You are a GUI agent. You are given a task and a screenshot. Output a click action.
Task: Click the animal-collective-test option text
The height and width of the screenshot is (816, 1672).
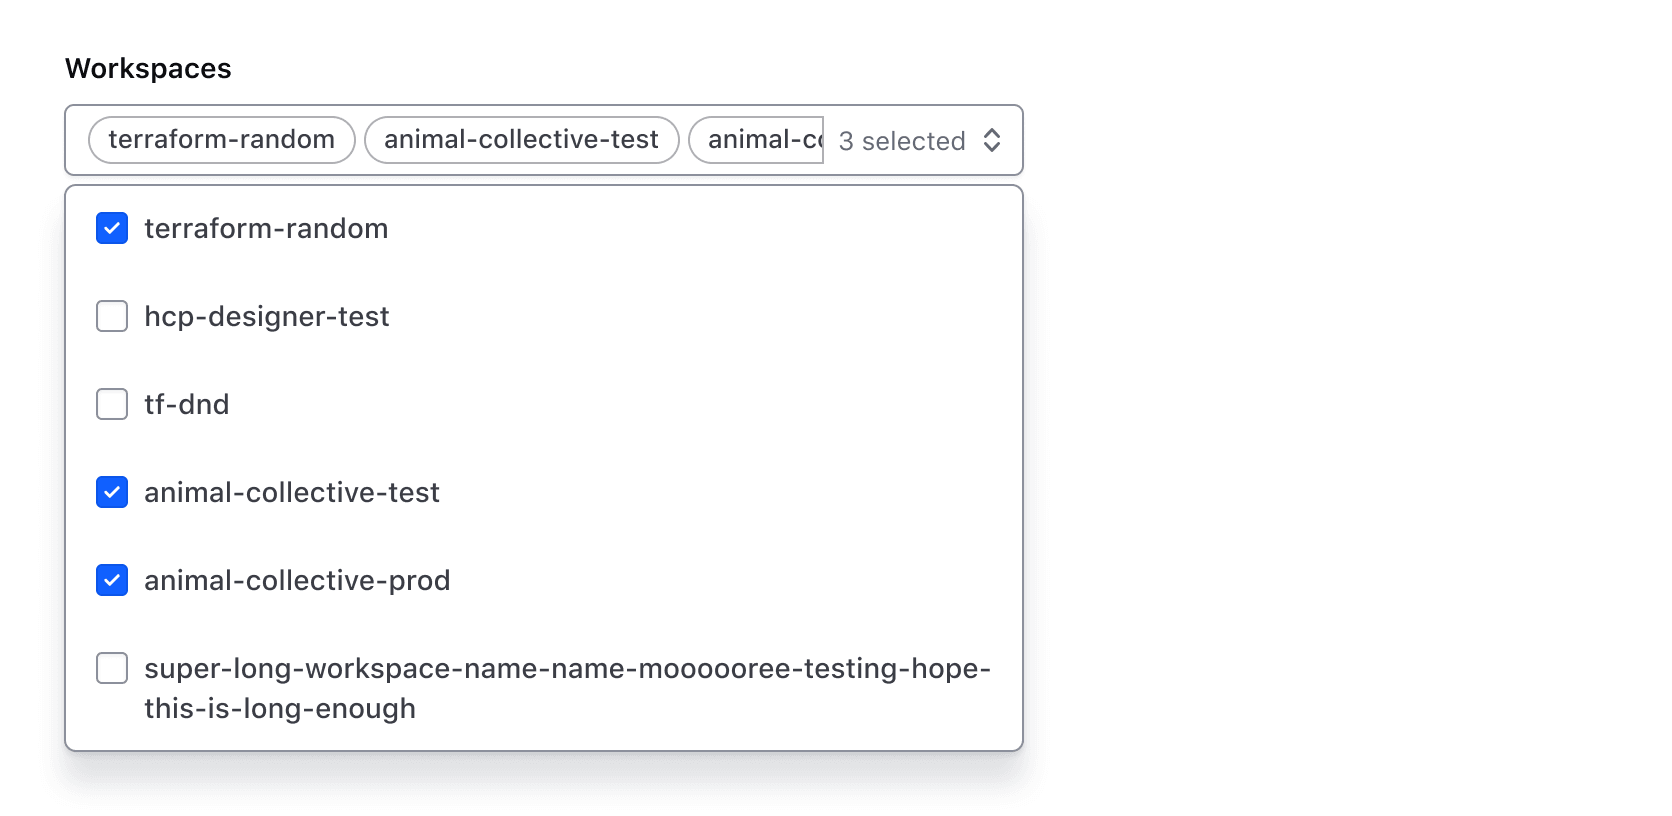click(291, 492)
